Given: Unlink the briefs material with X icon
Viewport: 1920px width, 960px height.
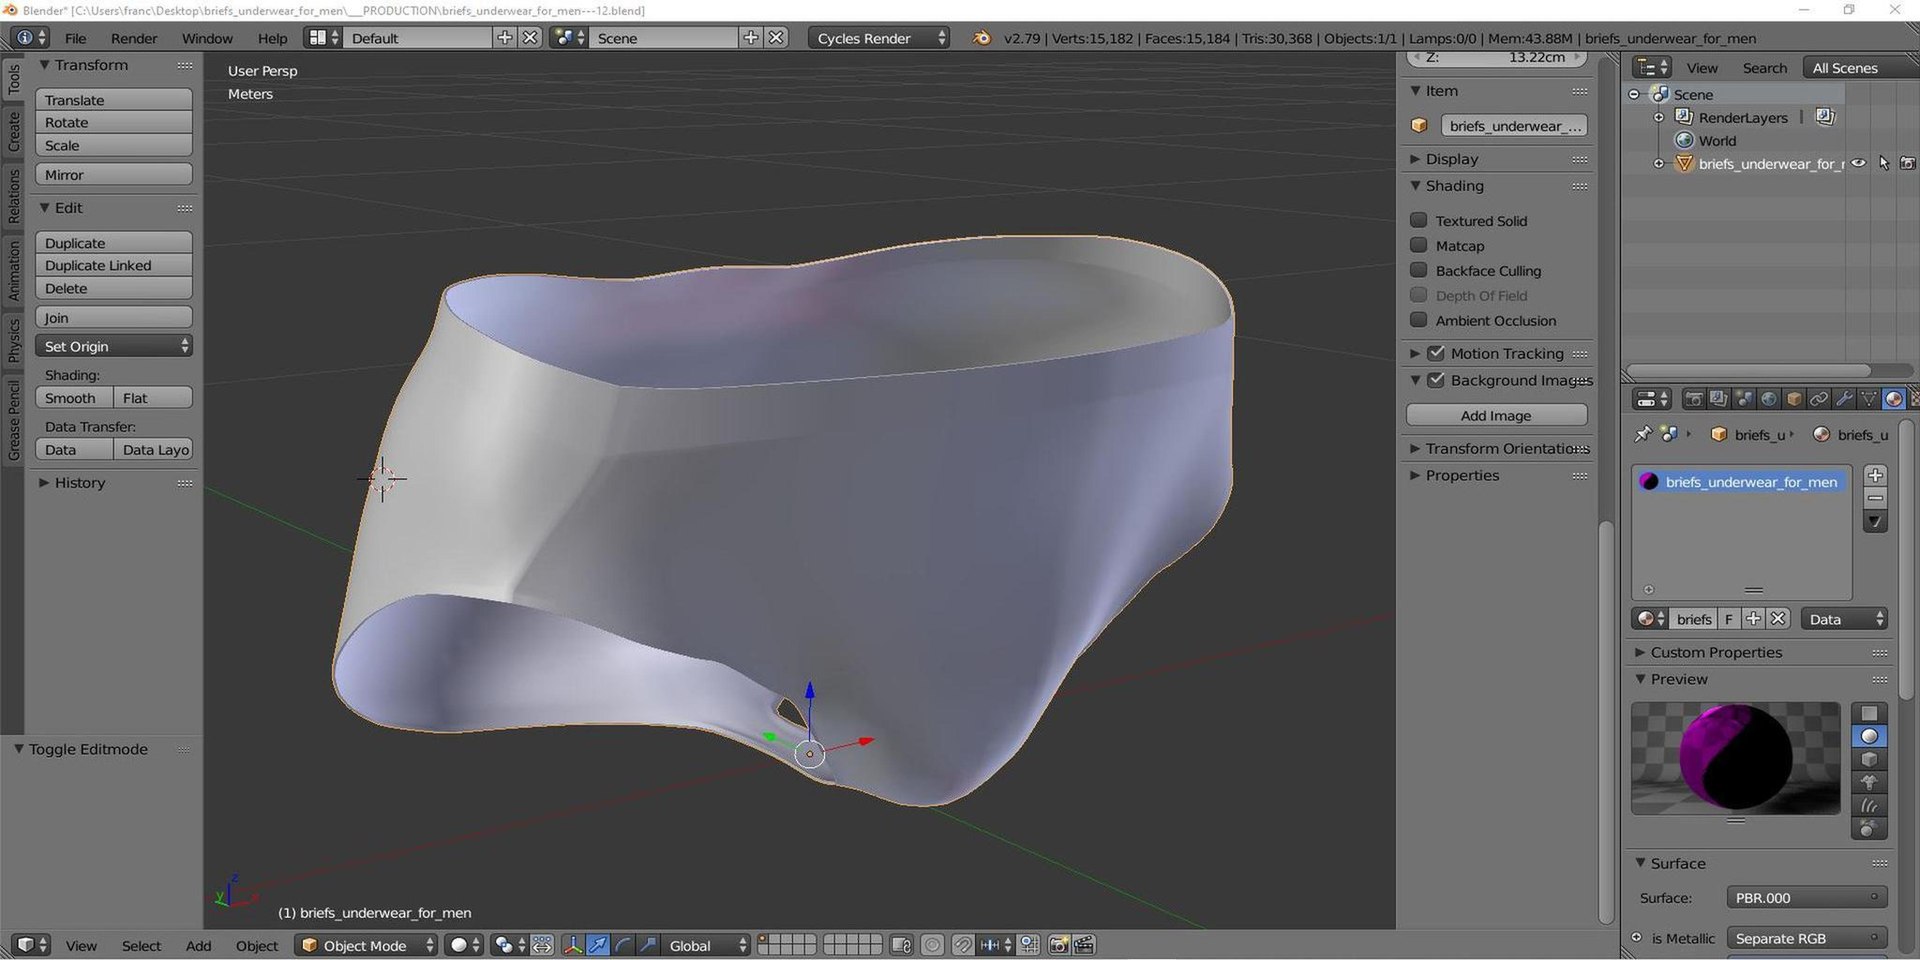Looking at the screenshot, I should 1778,619.
